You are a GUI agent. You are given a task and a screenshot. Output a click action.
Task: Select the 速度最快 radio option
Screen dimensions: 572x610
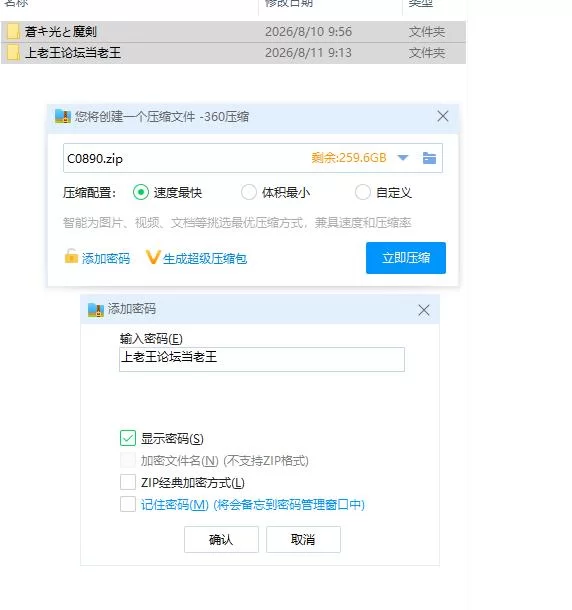tap(140, 192)
